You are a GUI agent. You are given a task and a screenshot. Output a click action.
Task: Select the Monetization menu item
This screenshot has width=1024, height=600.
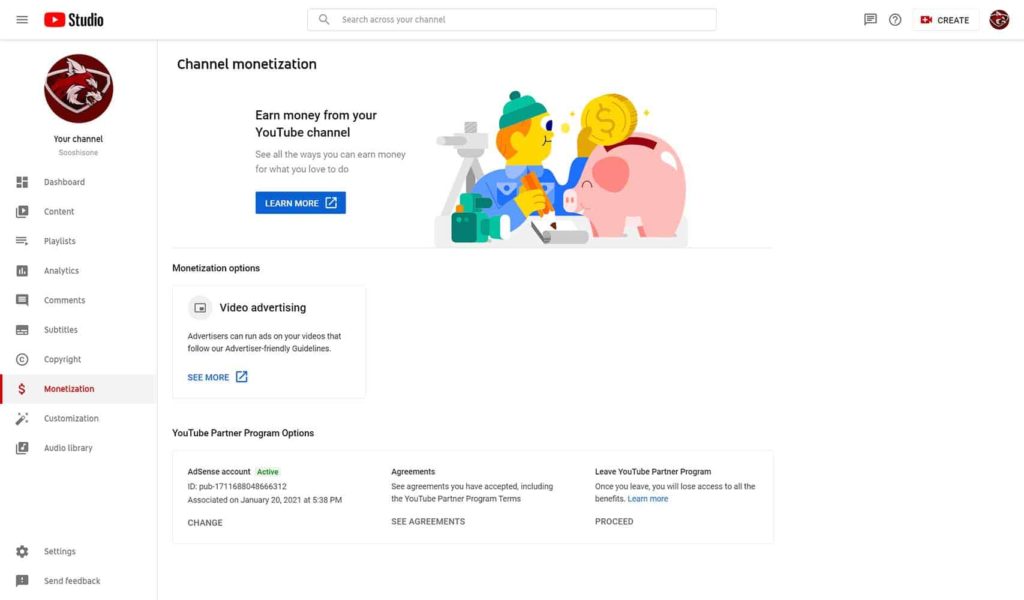click(69, 389)
